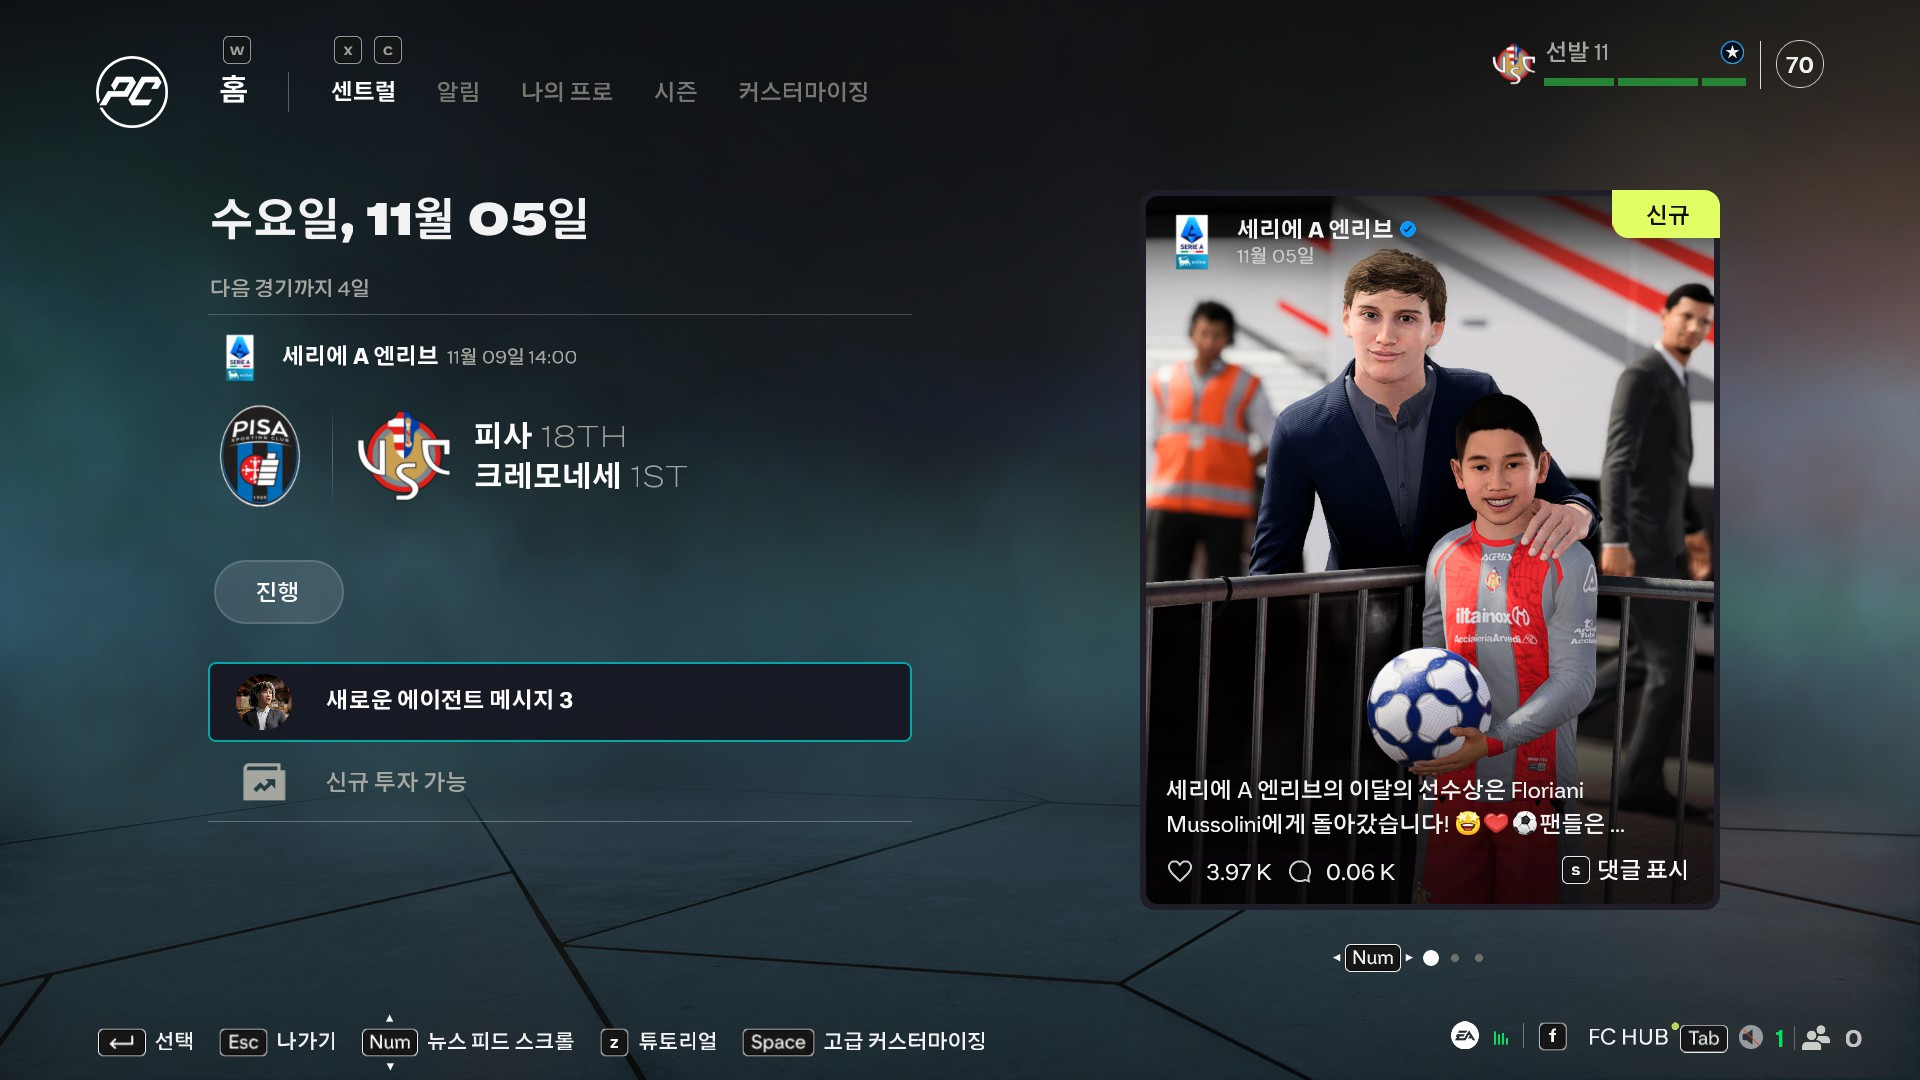Screen dimensions: 1920x1080
Task: Click the 진행 advance button
Action: 279,592
